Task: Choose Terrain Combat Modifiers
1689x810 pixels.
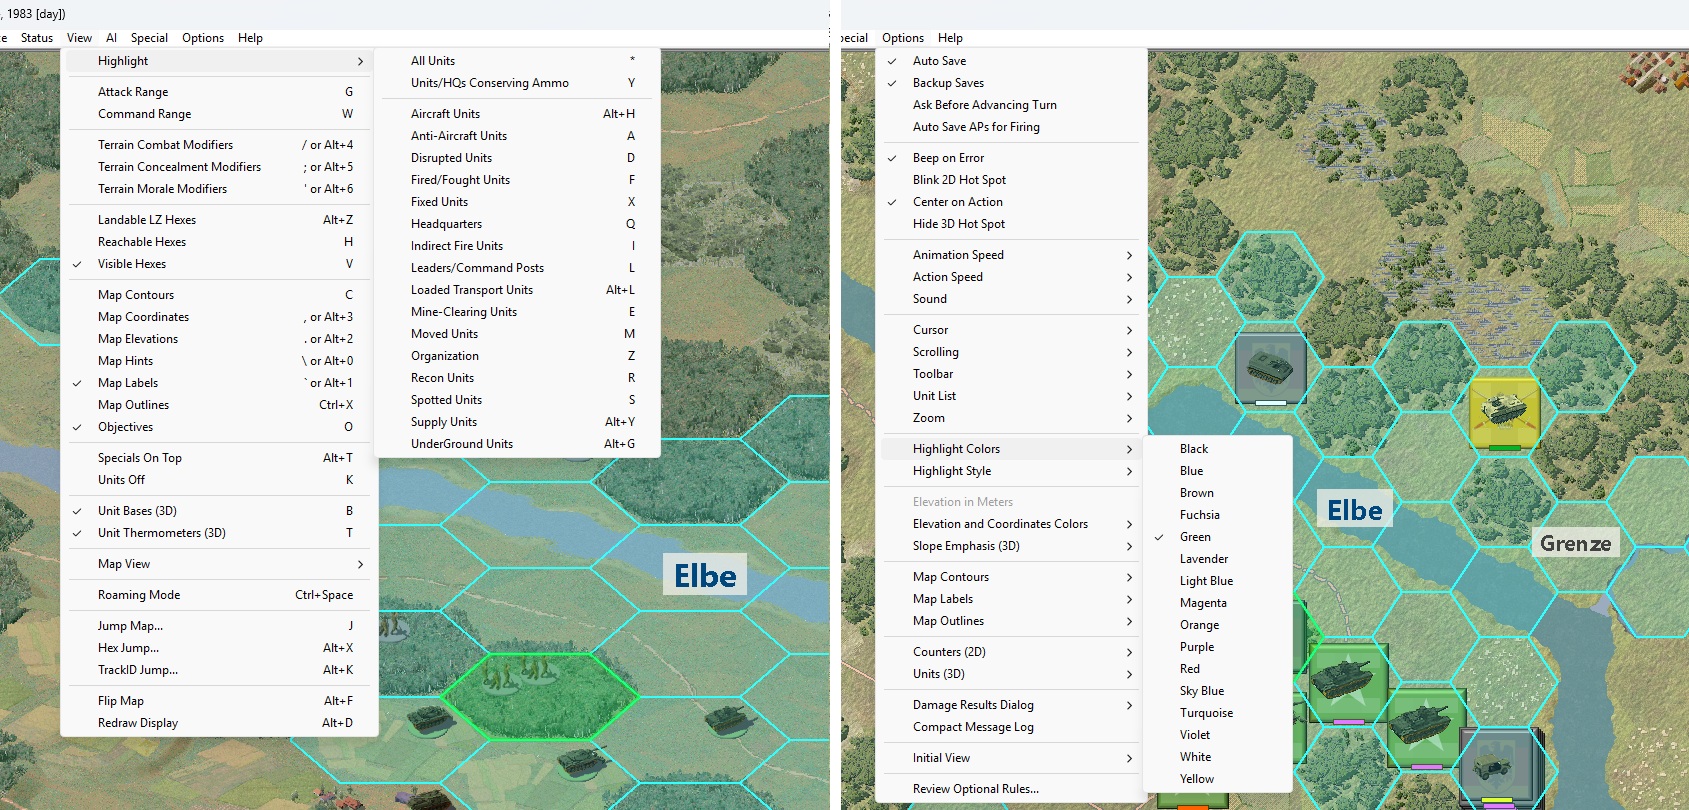Action: click(219, 145)
